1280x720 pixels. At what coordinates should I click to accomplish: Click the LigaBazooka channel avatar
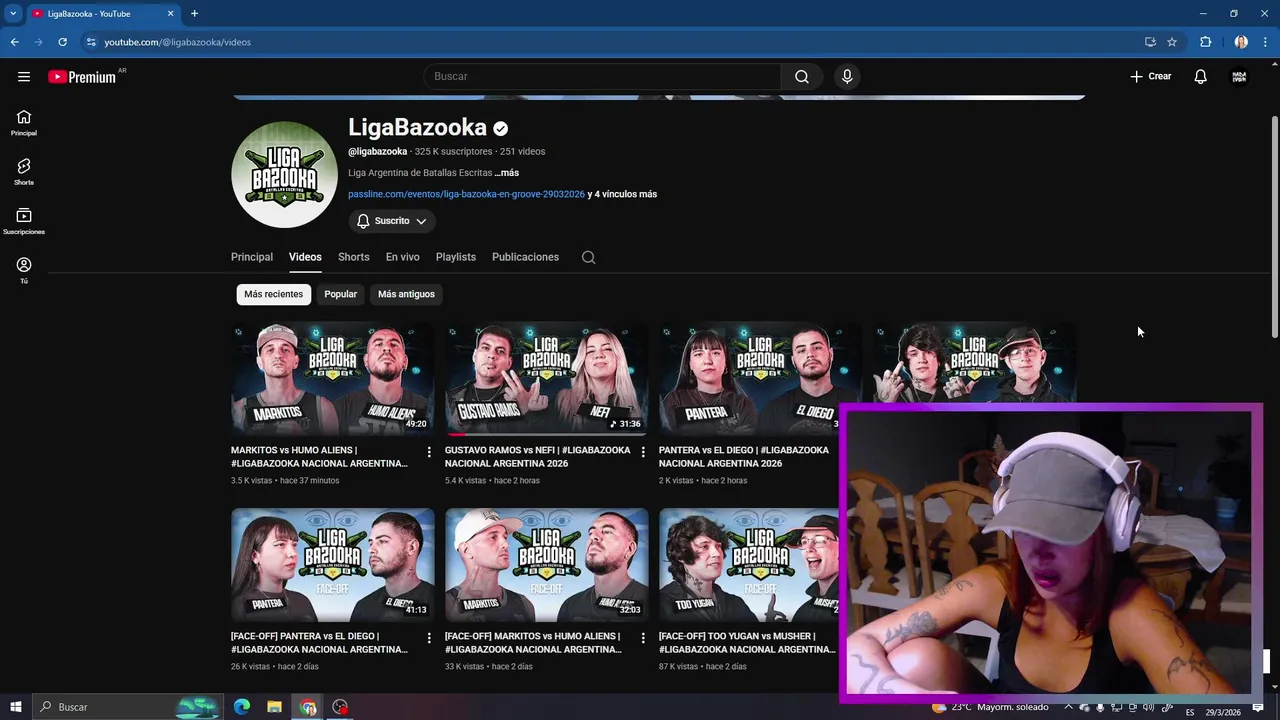click(x=284, y=175)
